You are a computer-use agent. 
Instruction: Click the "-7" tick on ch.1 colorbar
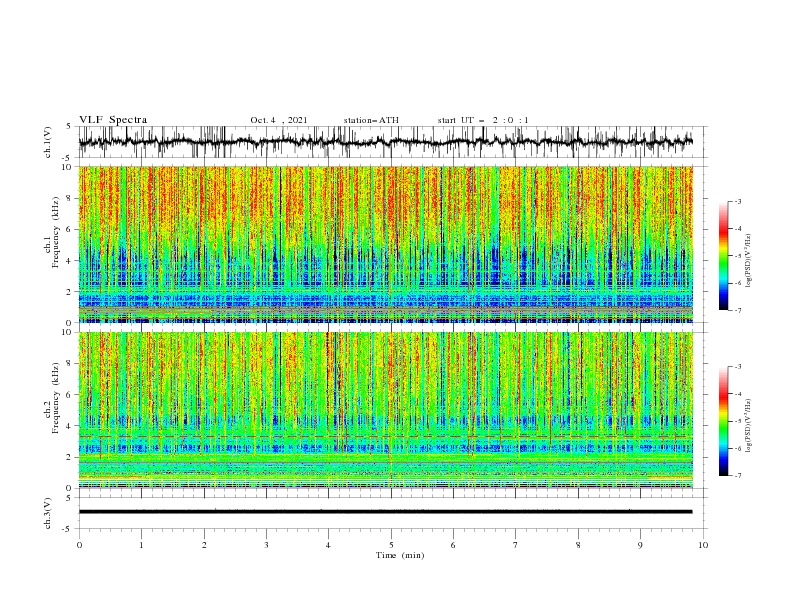(x=737, y=310)
